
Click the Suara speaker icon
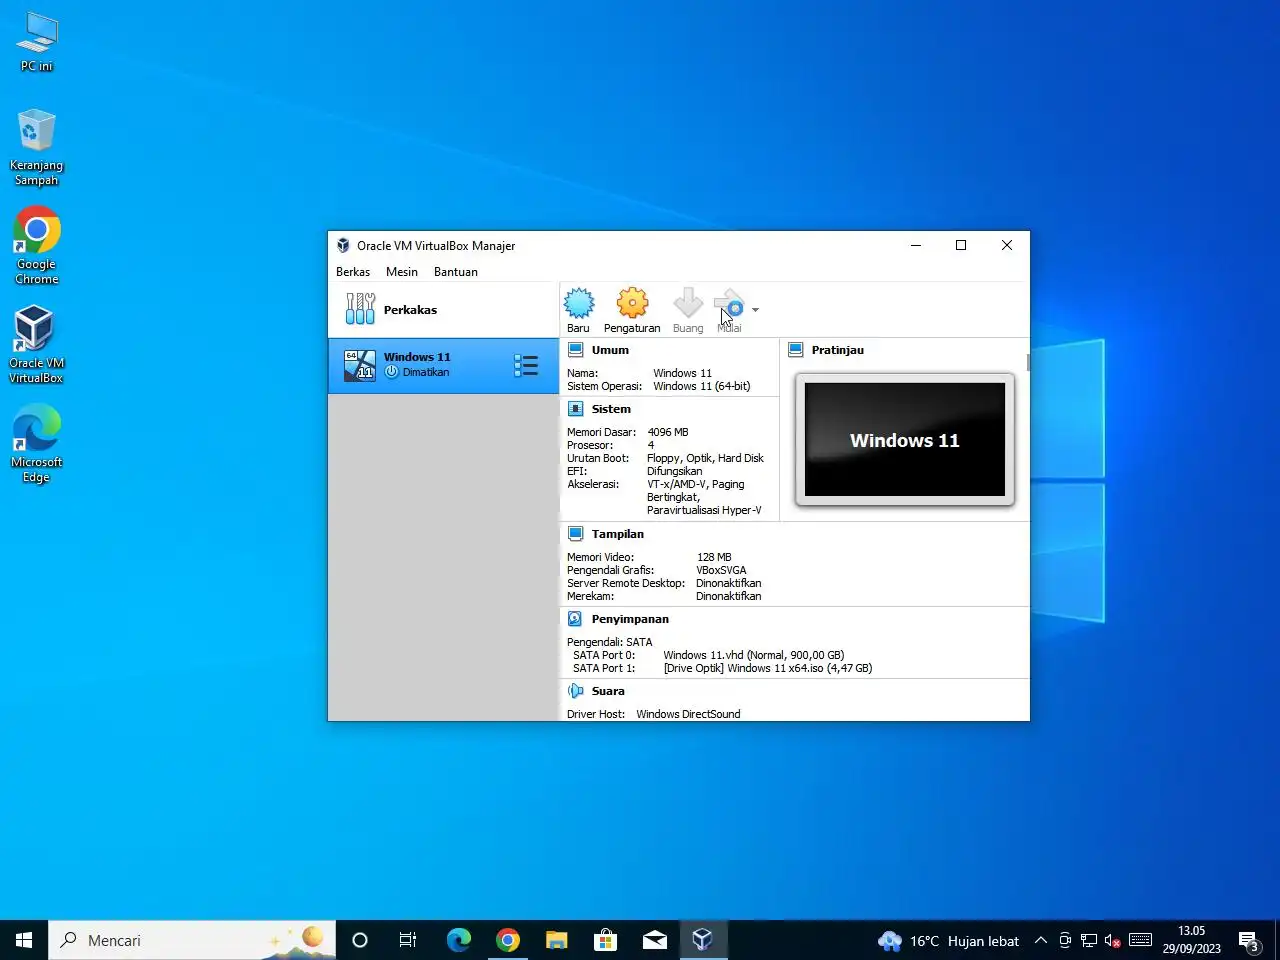point(576,691)
